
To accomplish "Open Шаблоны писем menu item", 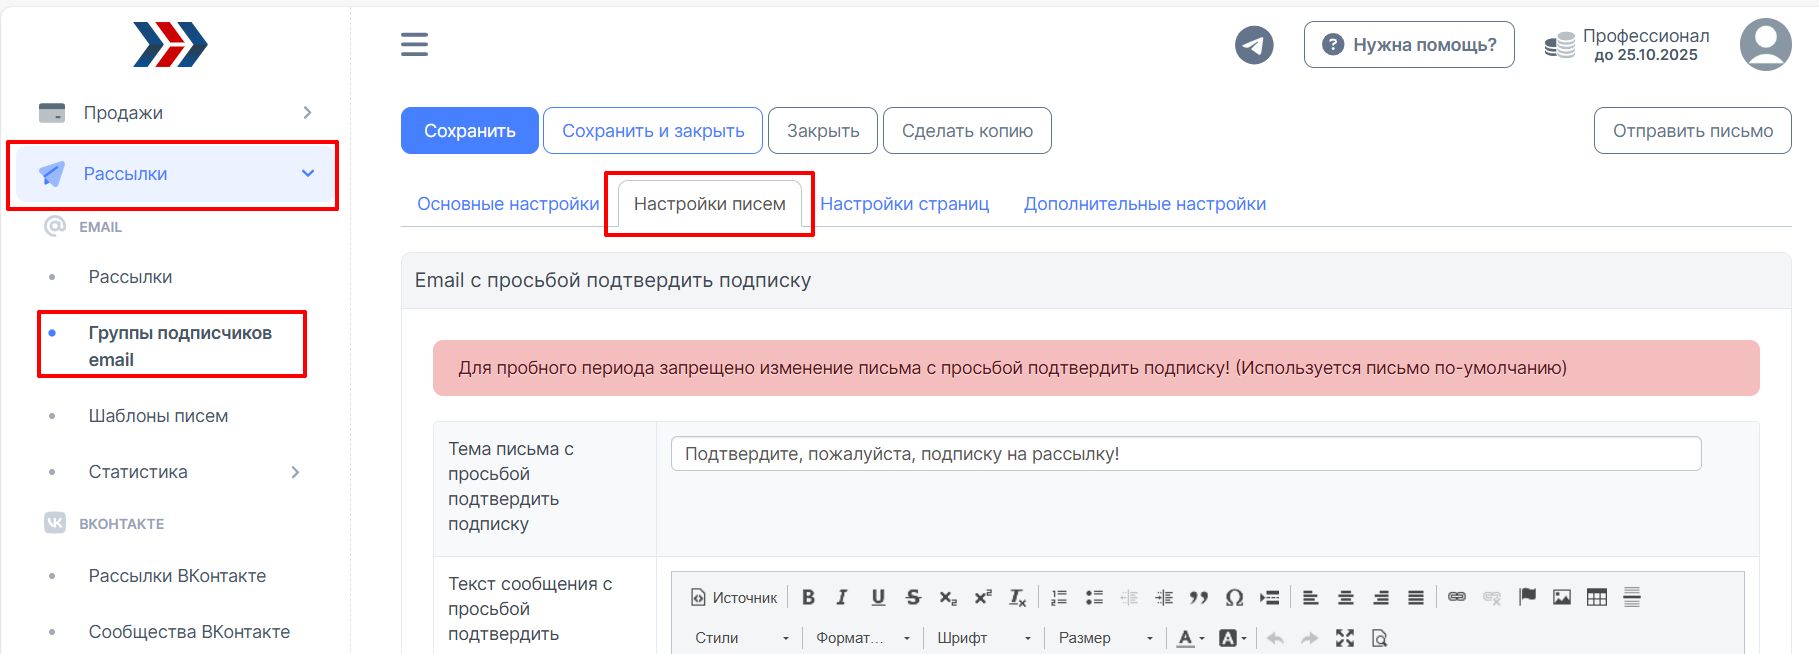I will click(158, 416).
